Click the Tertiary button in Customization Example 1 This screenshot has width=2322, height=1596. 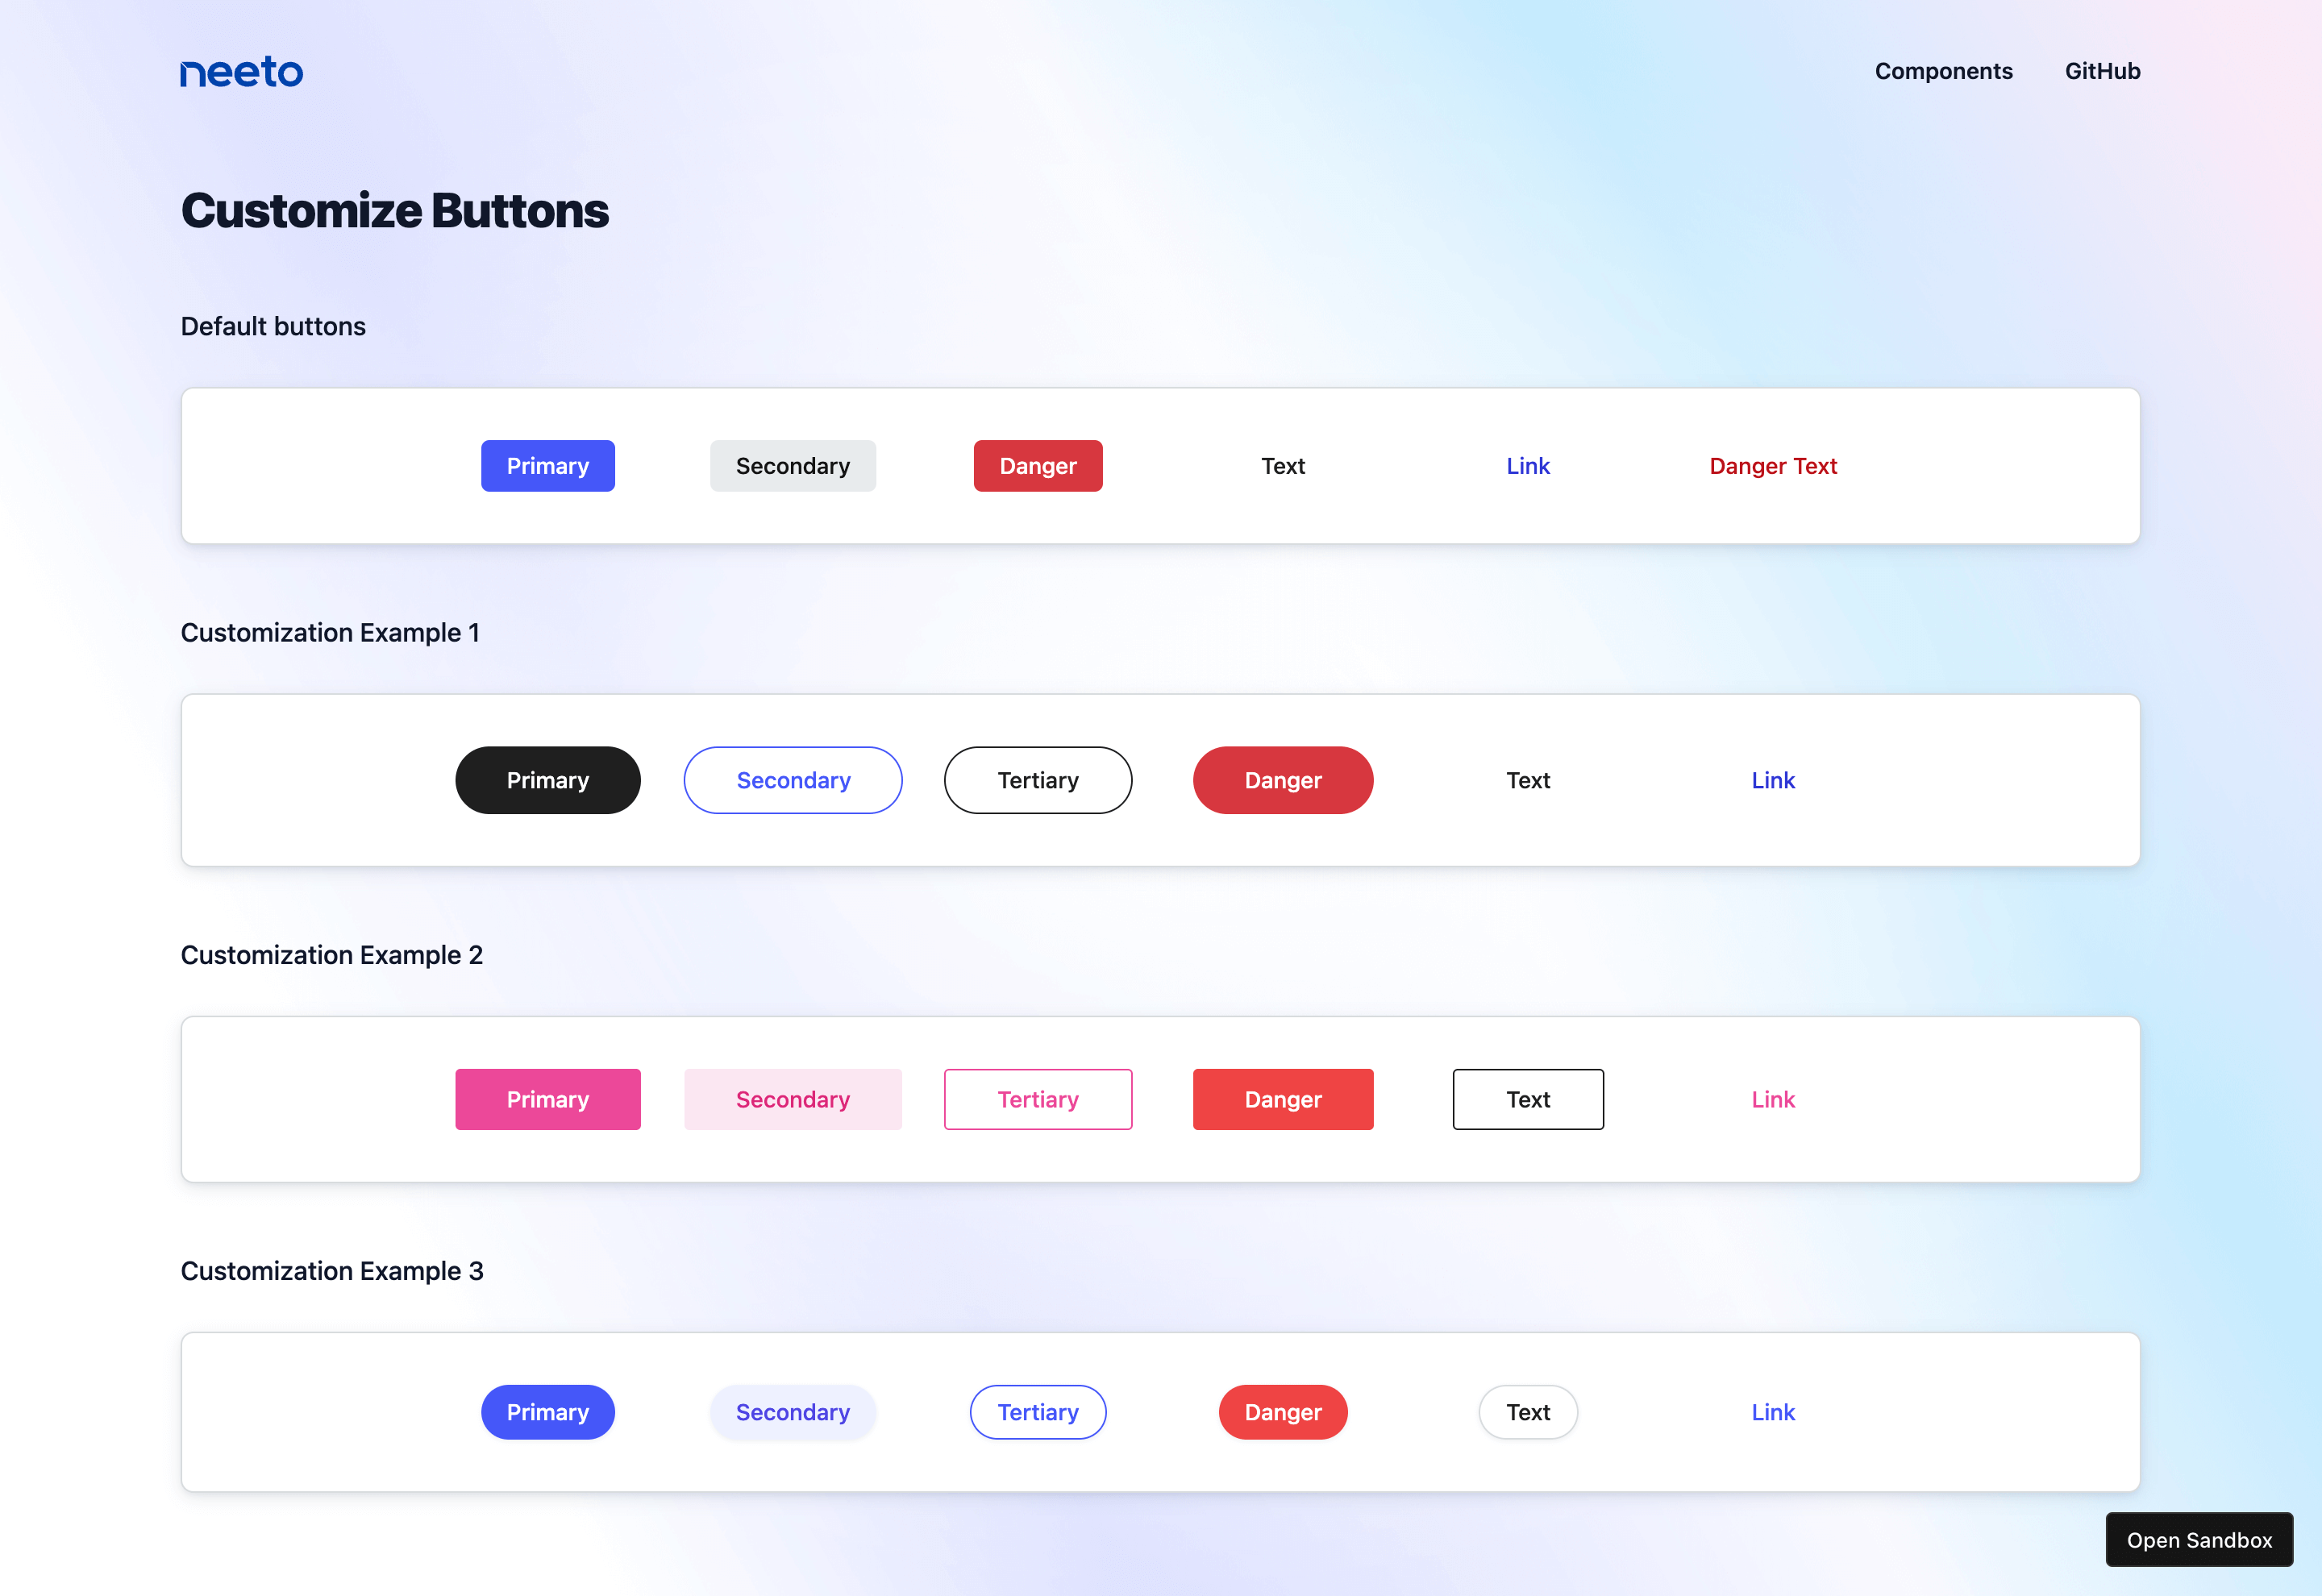1038,779
